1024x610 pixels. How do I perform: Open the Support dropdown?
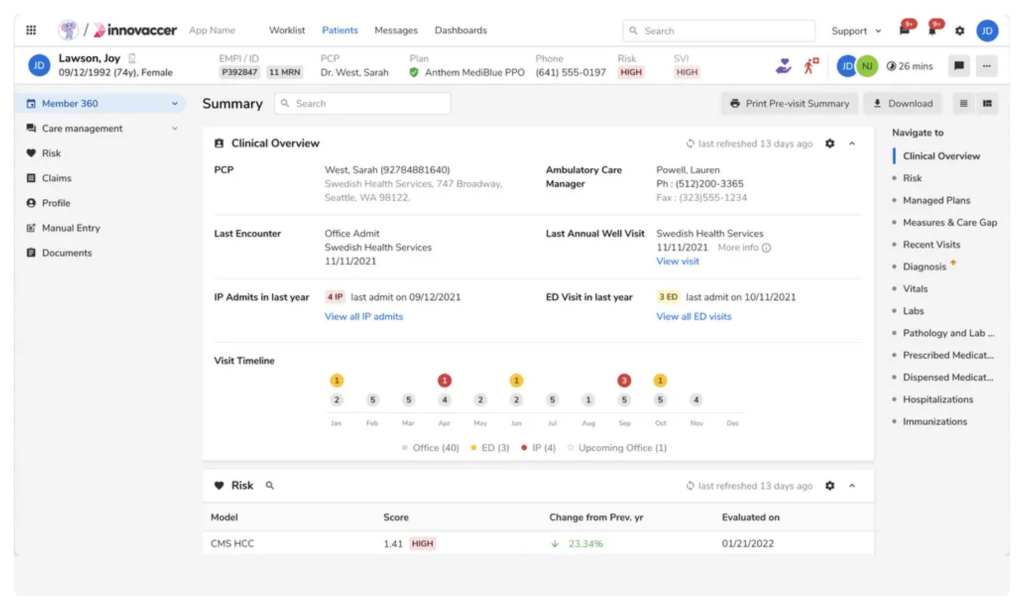849,31
